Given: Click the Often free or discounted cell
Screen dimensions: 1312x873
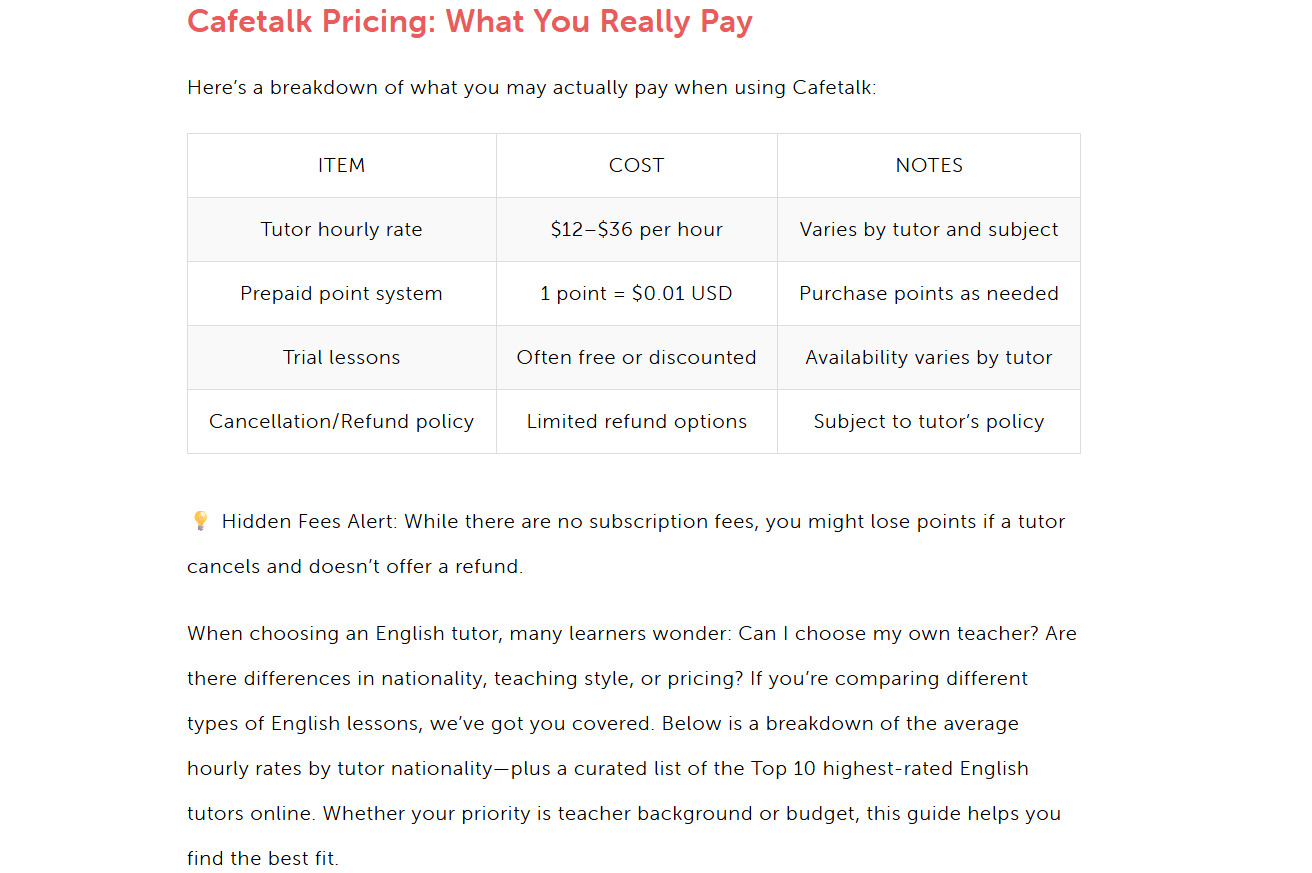Looking at the screenshot, I should [636, 358].
